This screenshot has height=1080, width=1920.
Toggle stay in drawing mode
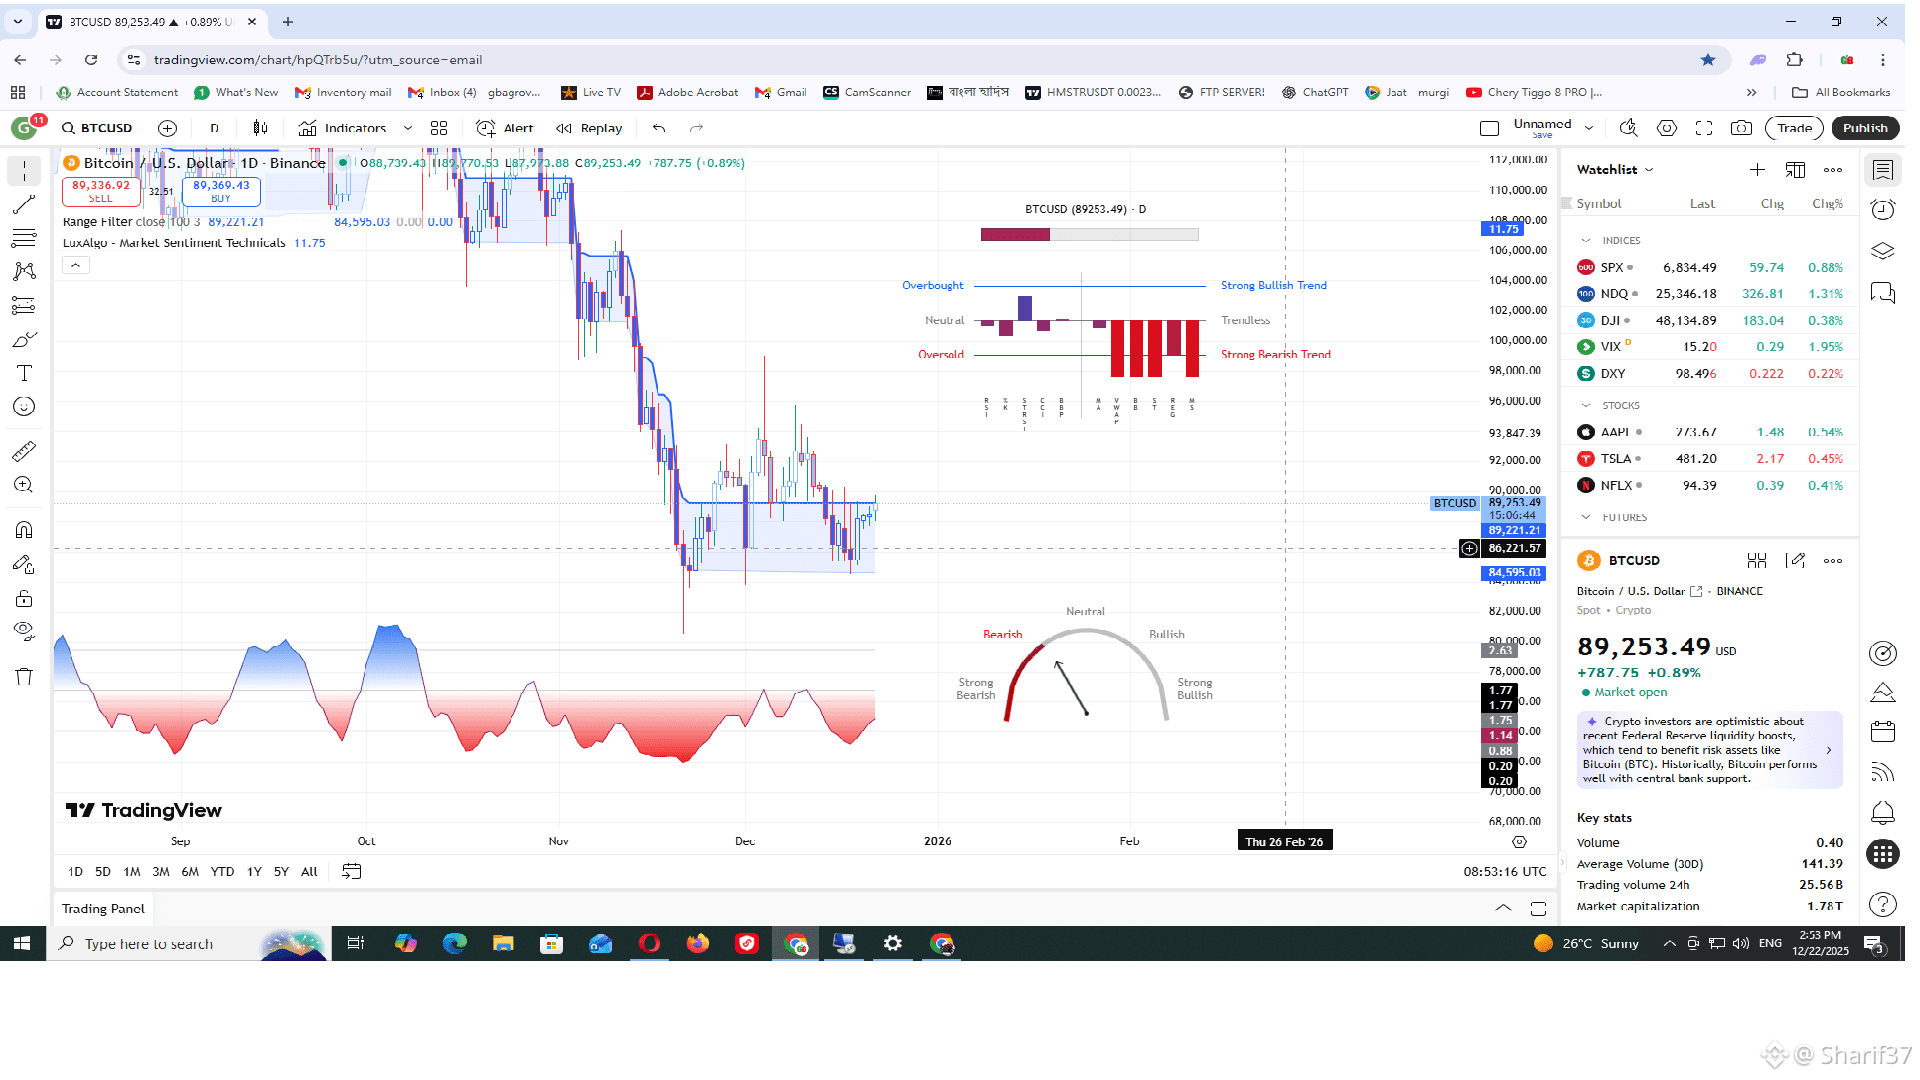click(x=24, y=565)
